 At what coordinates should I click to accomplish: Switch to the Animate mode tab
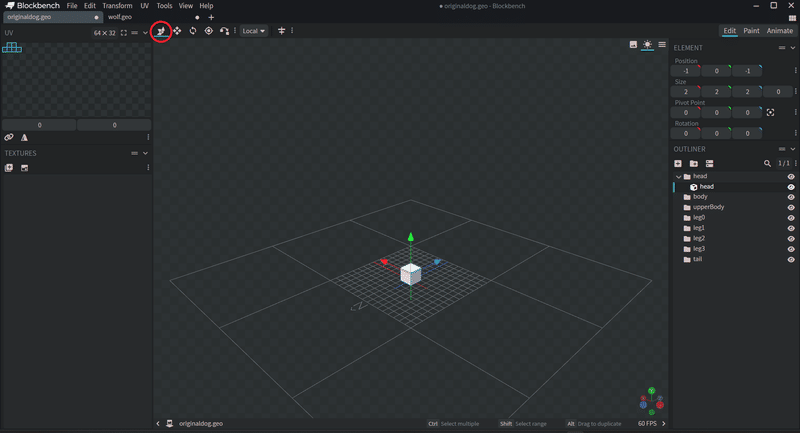click(x=780, y=31)
